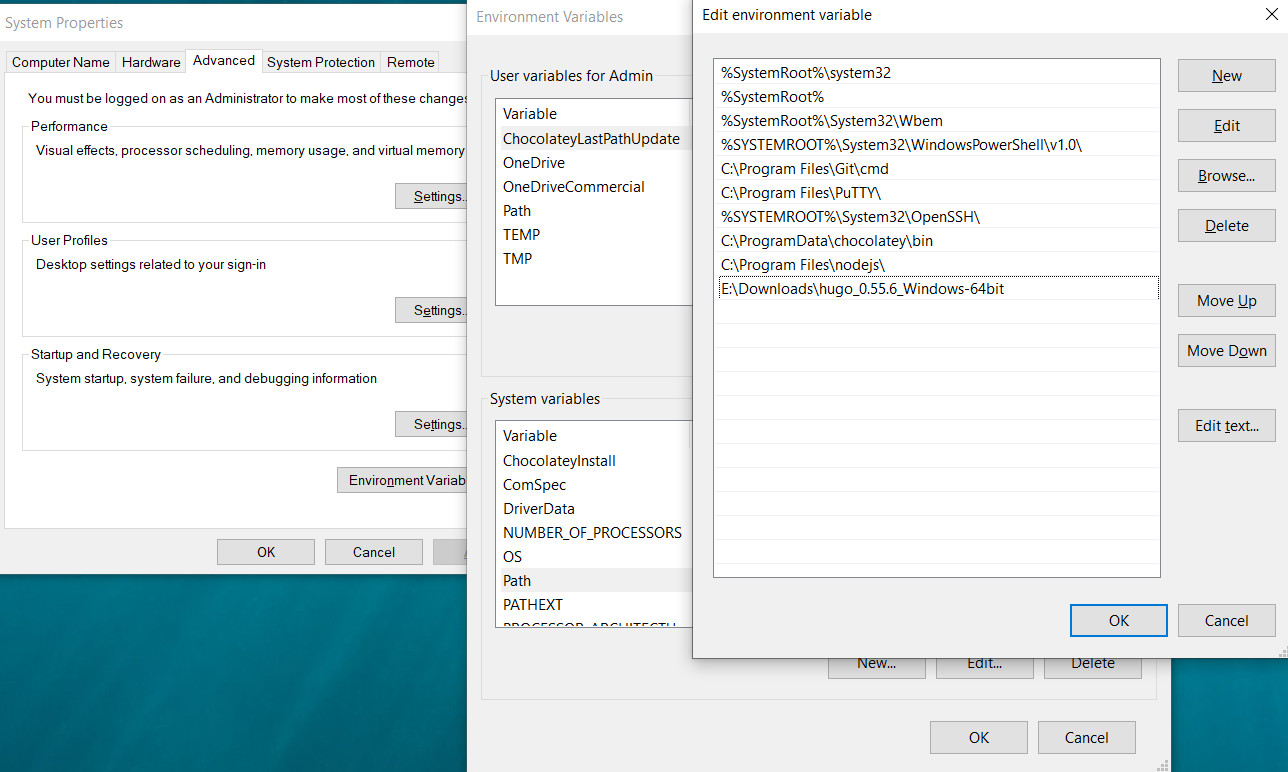
Task: Click Cancel in Environment Variables window
Action: pyautogui.click(x=1087, y=738)
